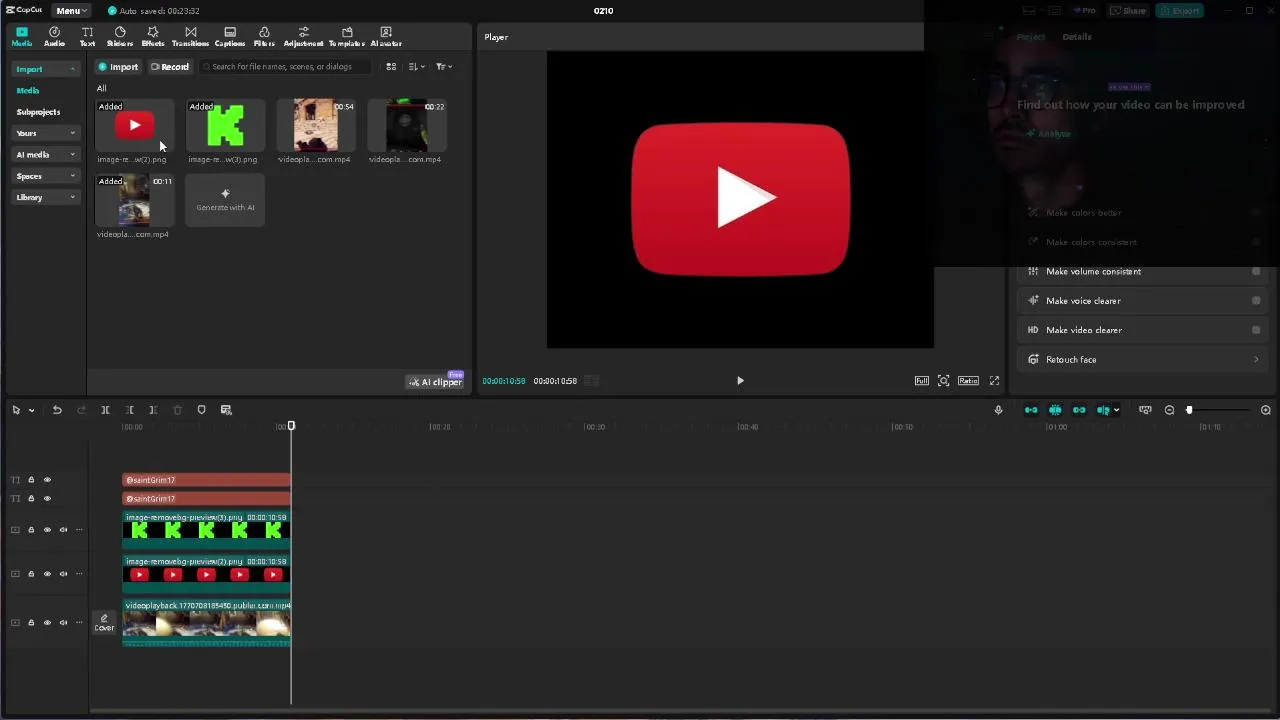Open the Effects panel
Viewport: 1280px width, 720px height.
click(x=152, y=36)
